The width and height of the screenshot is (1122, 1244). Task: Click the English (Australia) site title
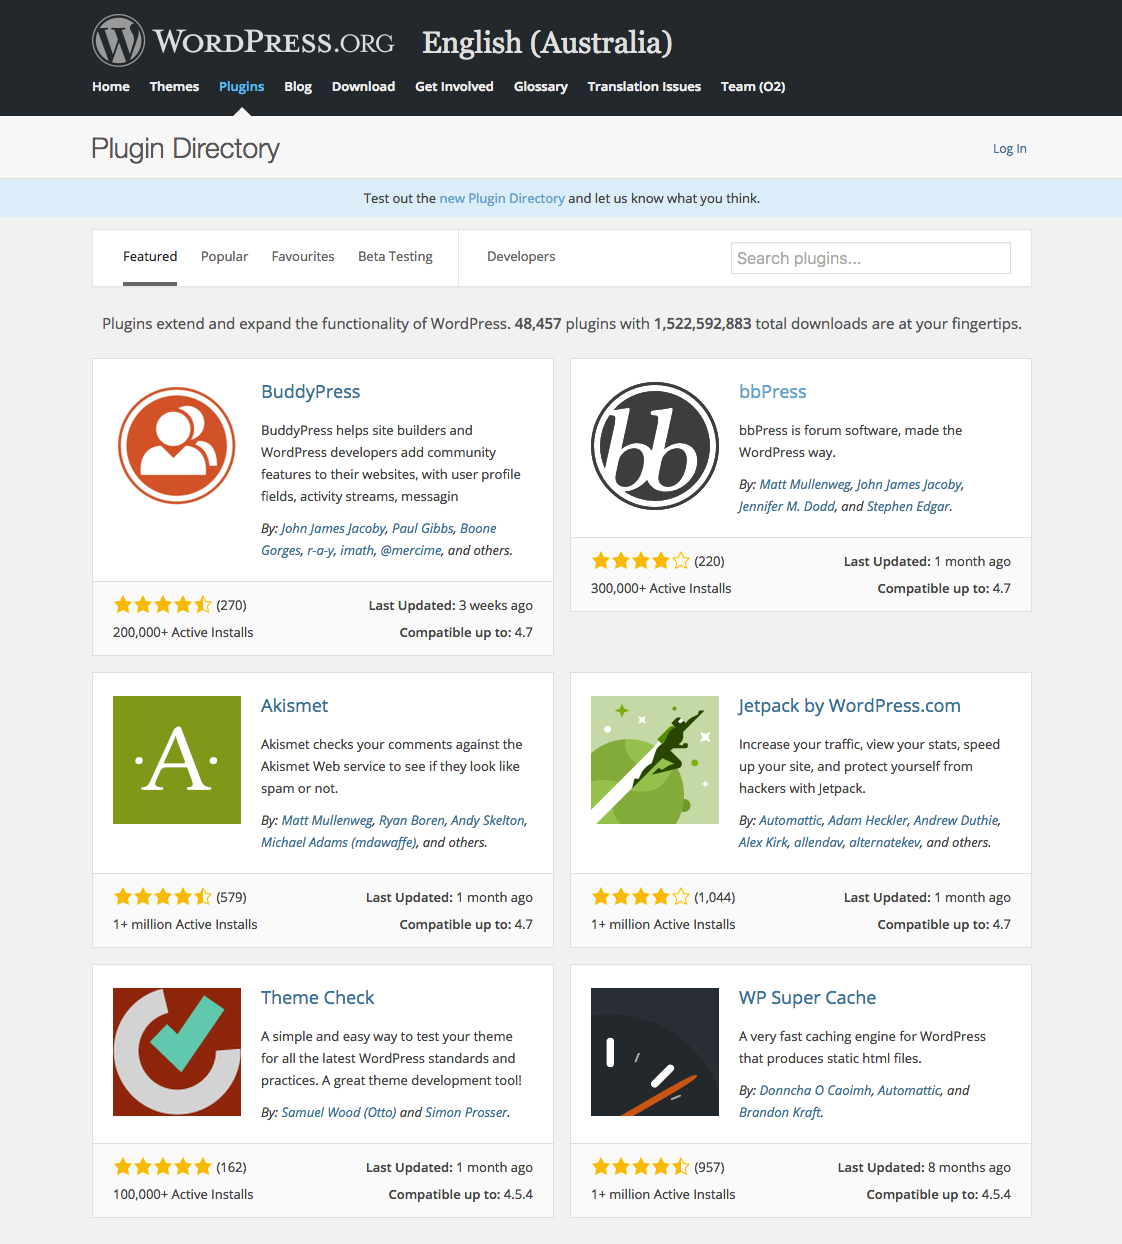coord(547,43)
